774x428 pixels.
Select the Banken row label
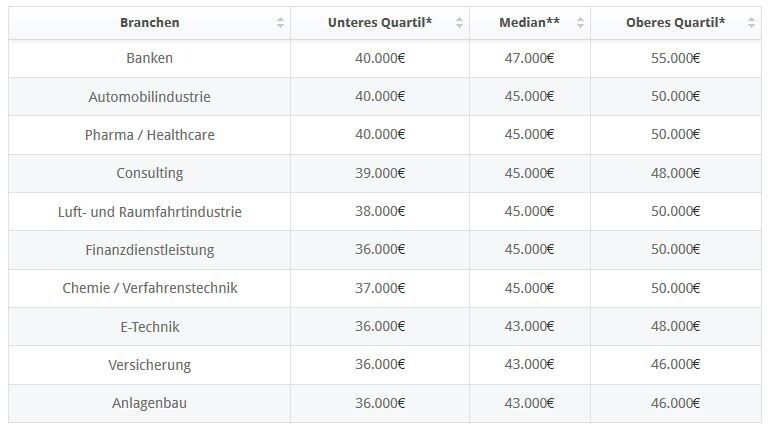point(150,58)
